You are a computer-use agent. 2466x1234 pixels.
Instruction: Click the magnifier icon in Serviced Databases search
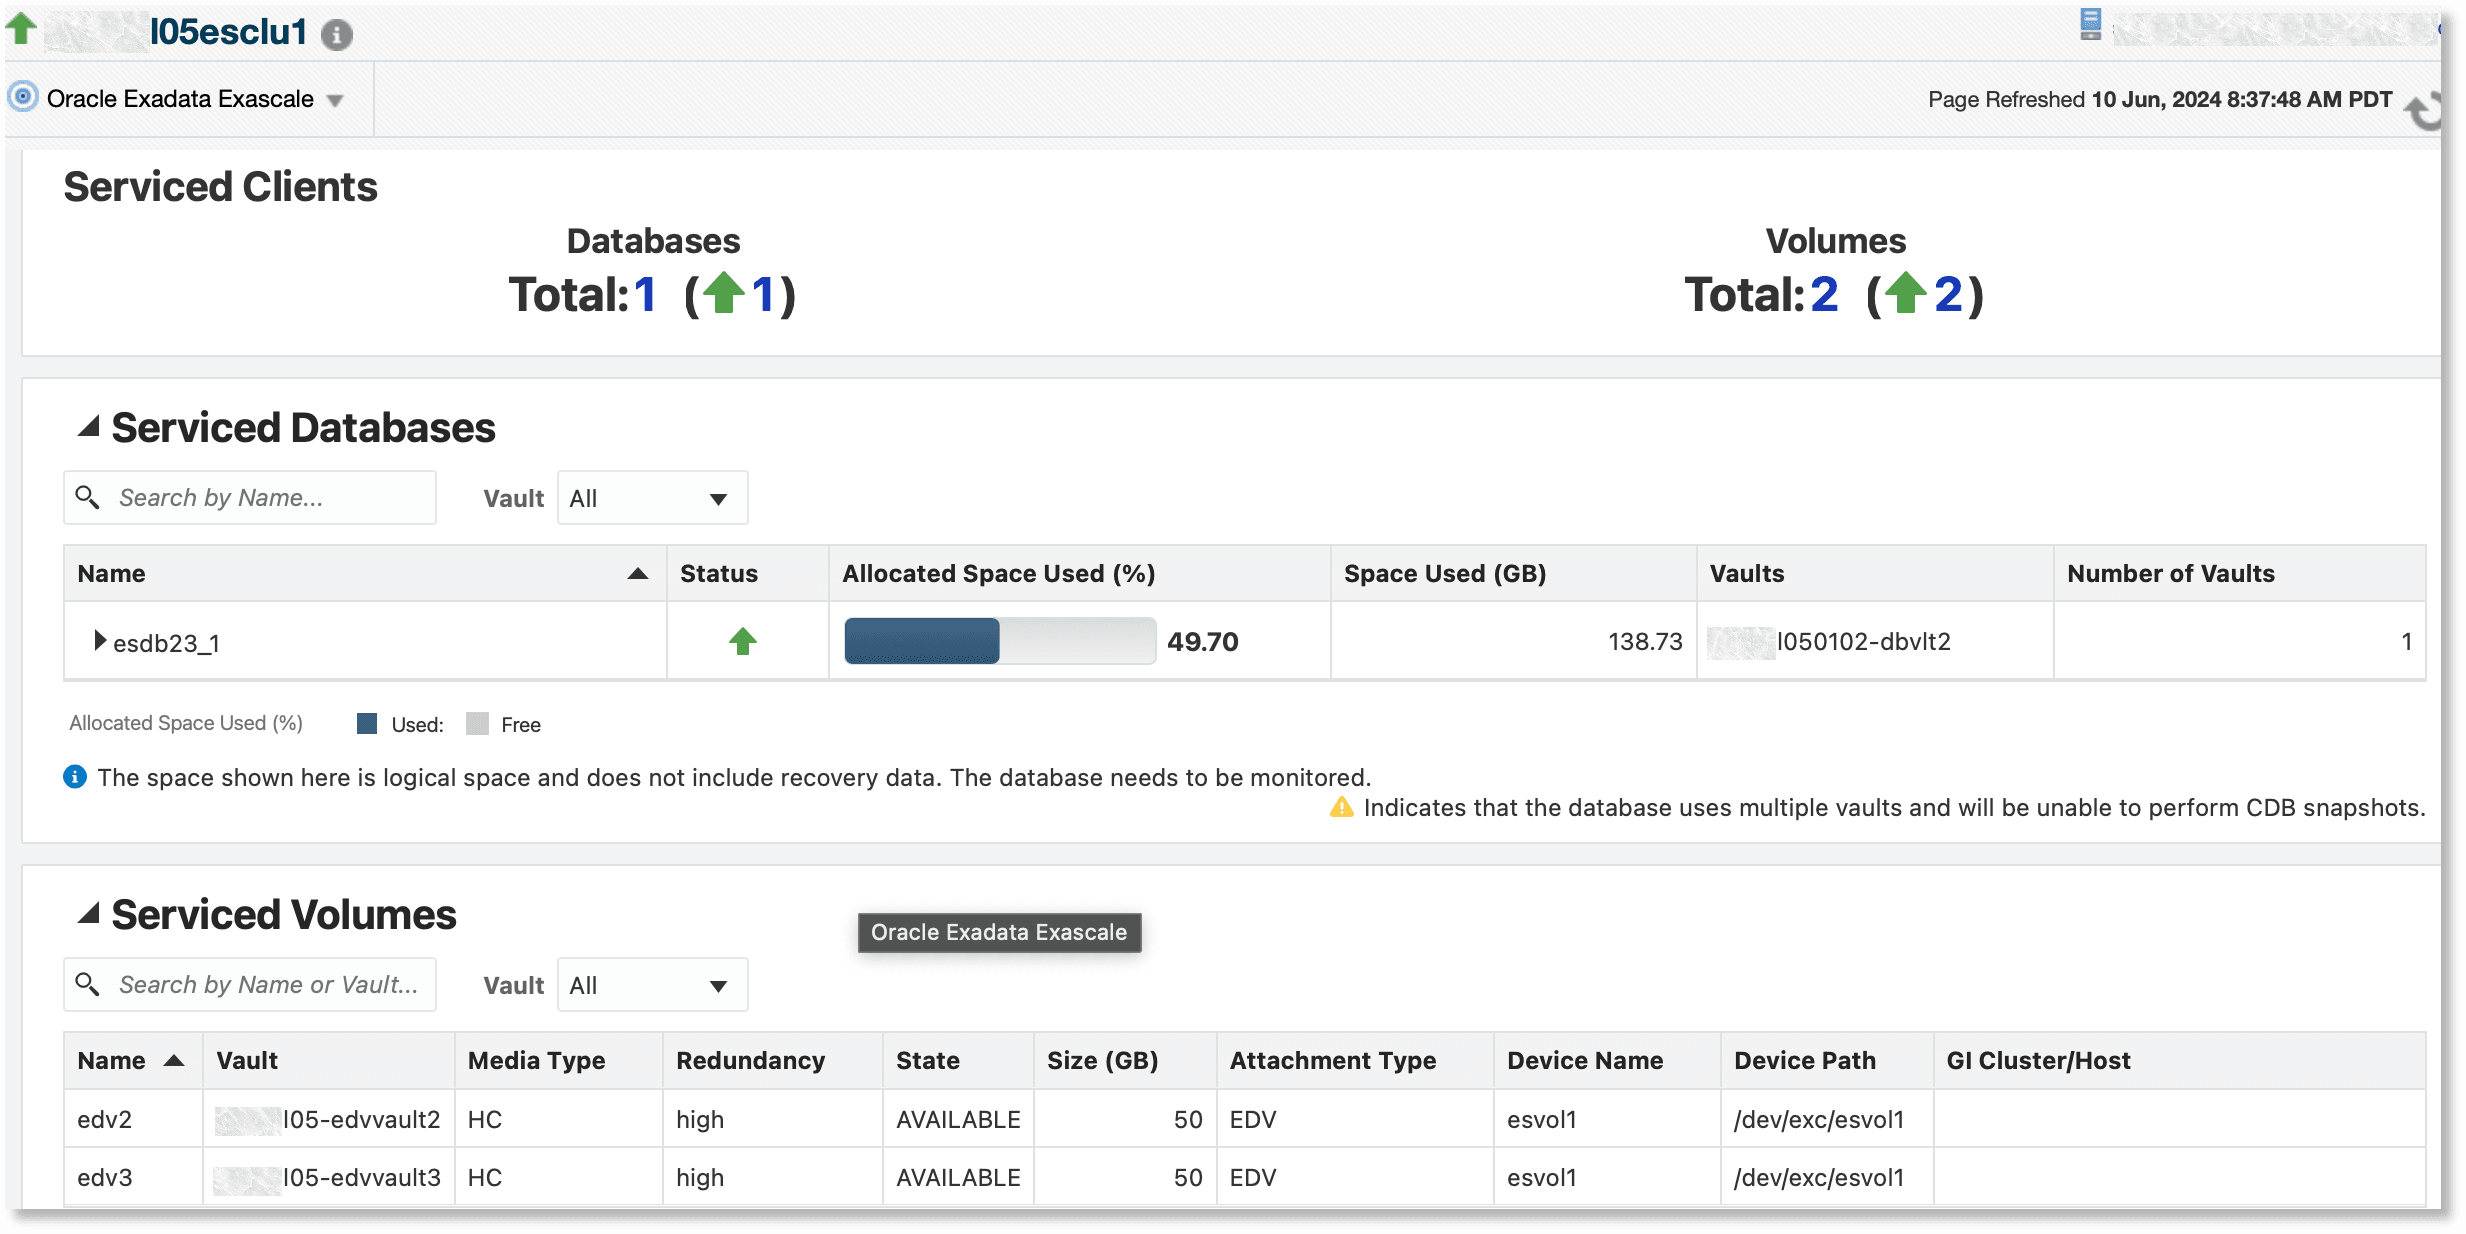tap(88, 497)
